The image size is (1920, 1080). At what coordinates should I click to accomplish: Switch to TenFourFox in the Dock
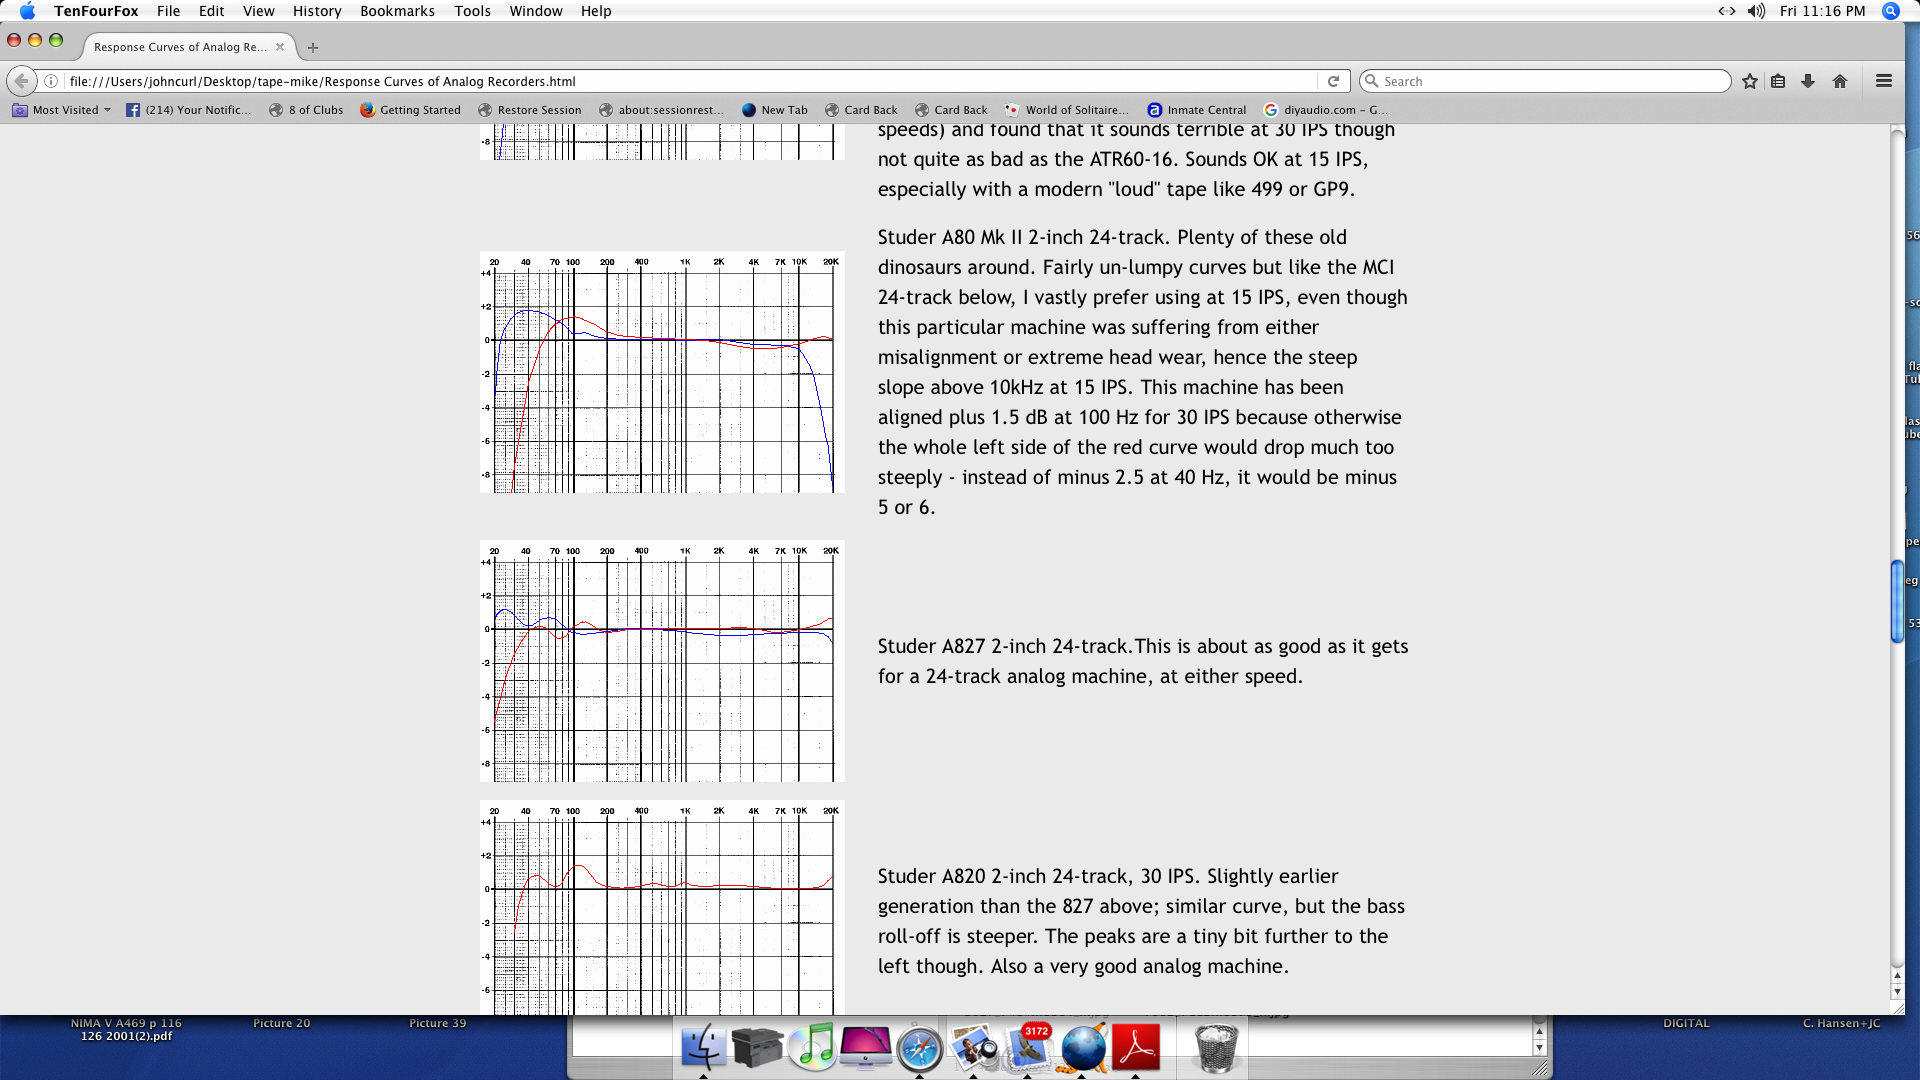tap(1083, 1048)
